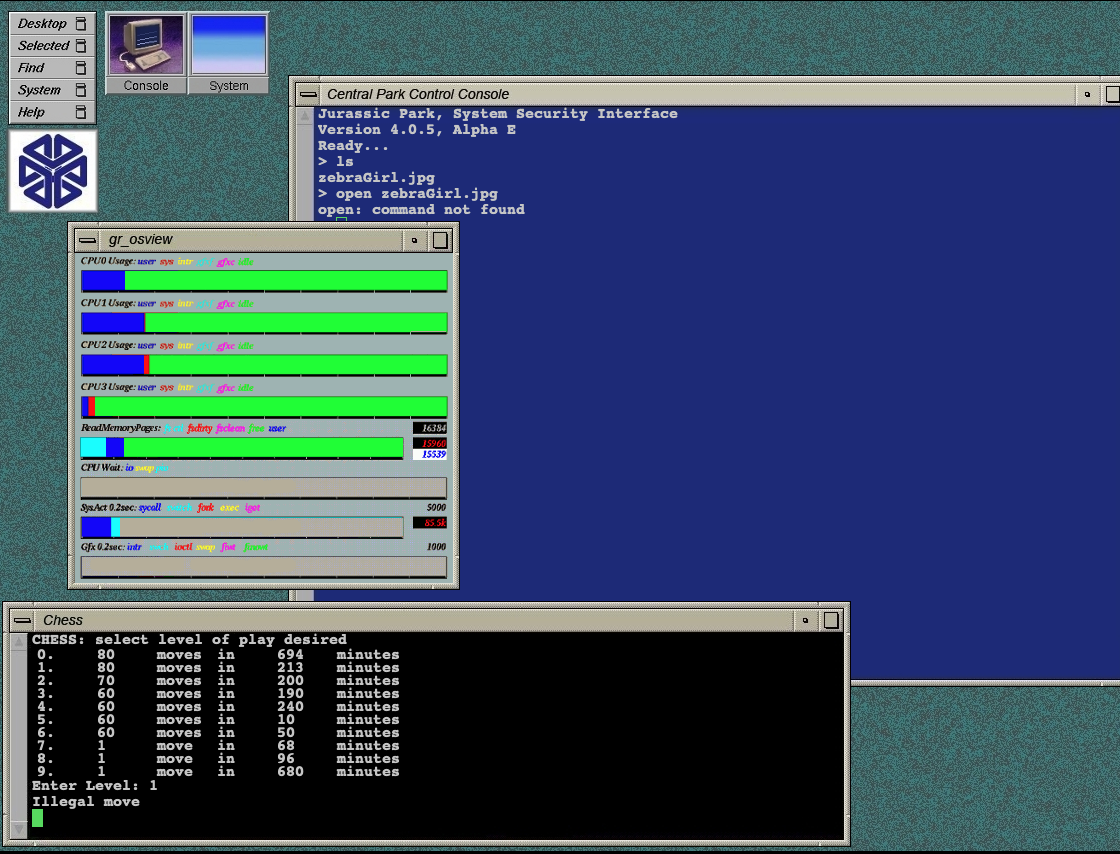Click the "Illegal move" message in Chess
This screenshot has width=1120, height=854.
86,802
